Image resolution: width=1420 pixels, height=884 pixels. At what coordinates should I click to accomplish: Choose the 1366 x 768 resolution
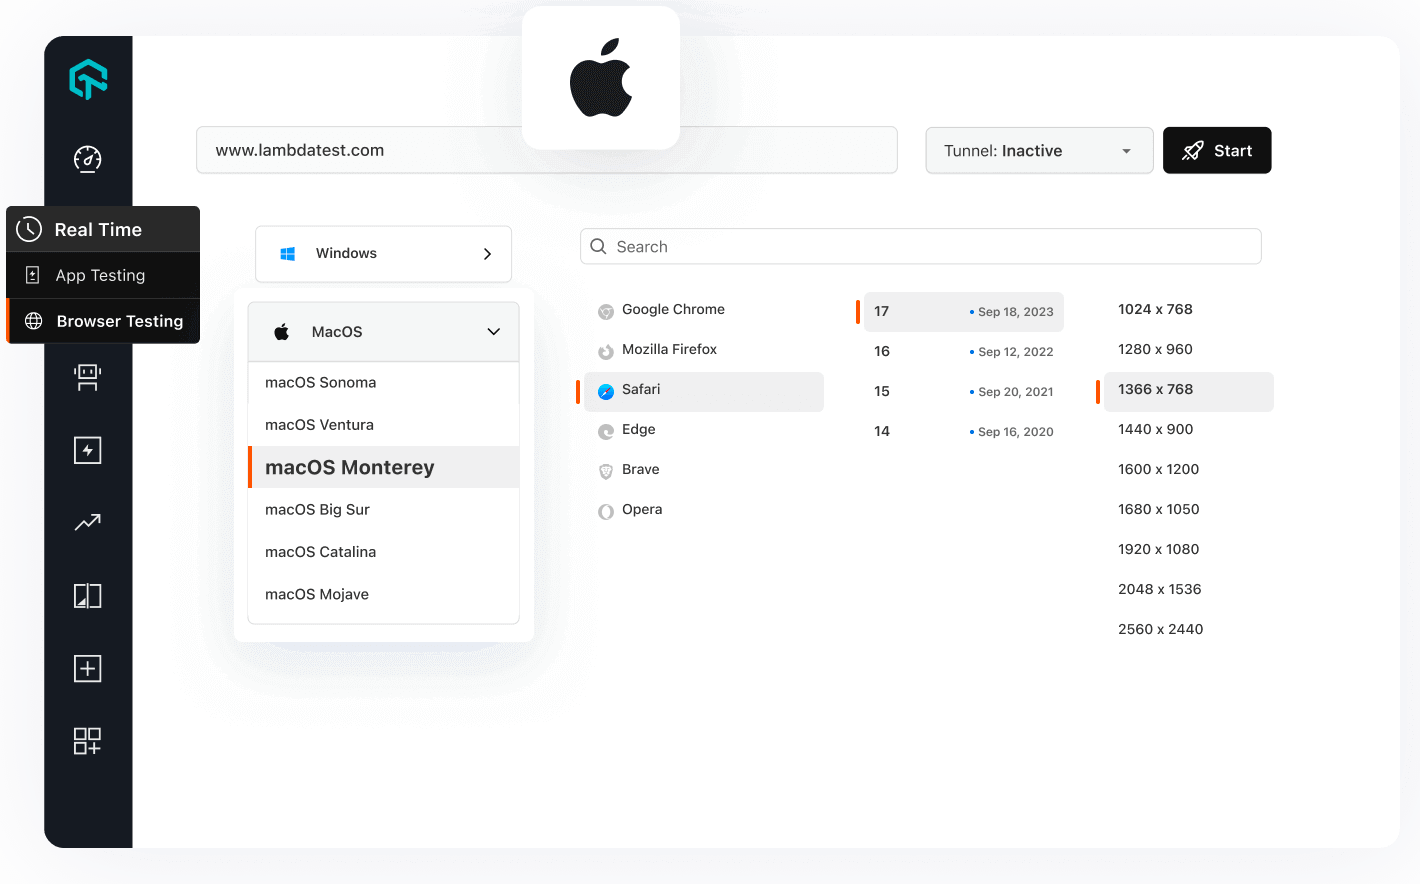(x=1155, y=391)
